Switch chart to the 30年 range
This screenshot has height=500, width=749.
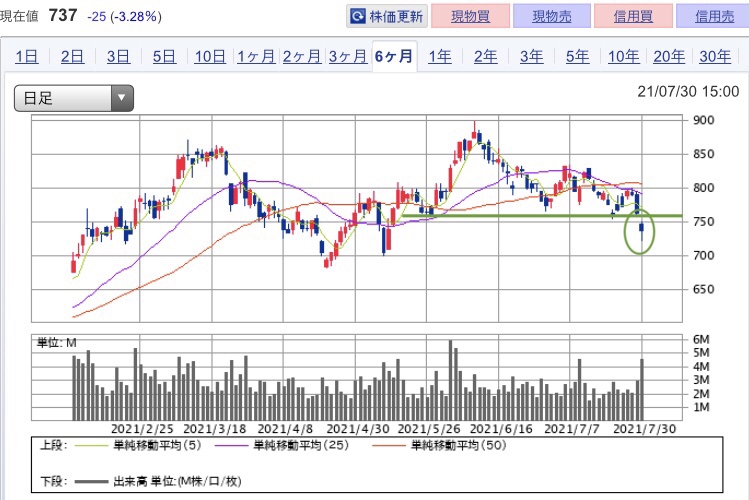coord(715,57)
